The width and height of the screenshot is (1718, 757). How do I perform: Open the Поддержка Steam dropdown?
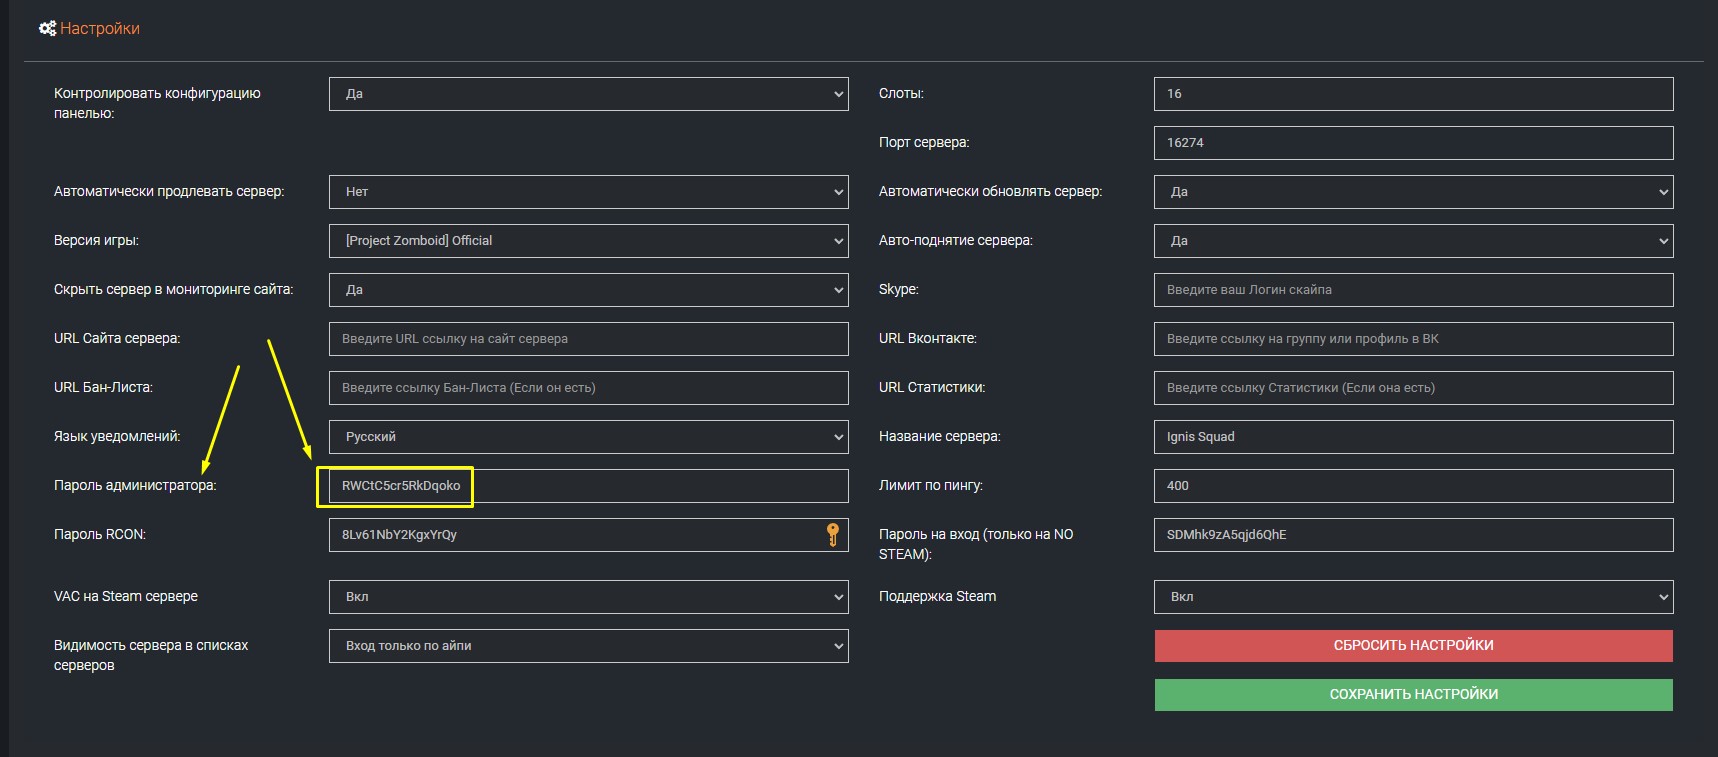[x=1413, y=597]
